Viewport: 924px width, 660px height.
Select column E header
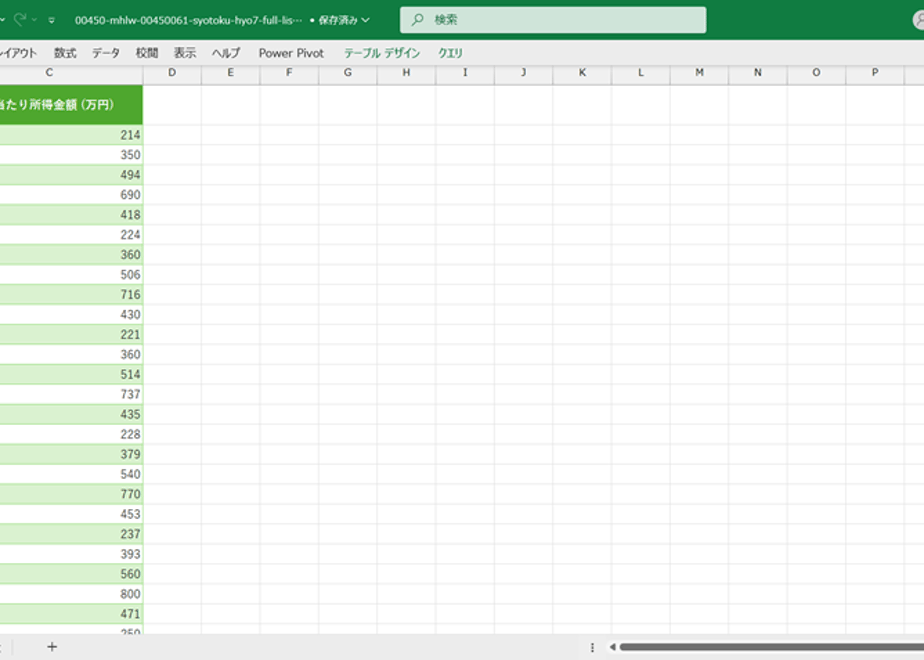point(230,72)
